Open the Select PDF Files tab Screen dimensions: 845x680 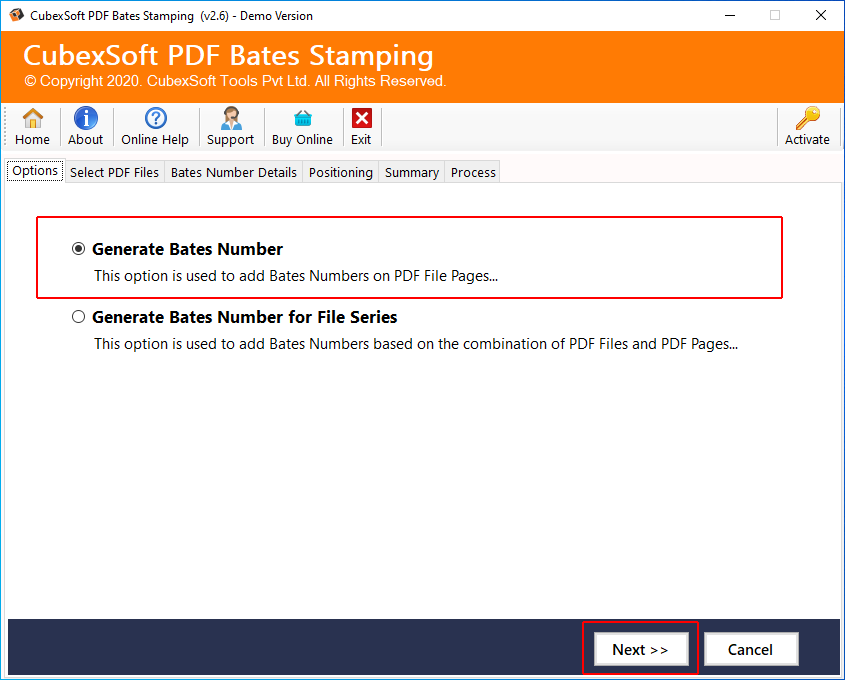tap(114, 172)
